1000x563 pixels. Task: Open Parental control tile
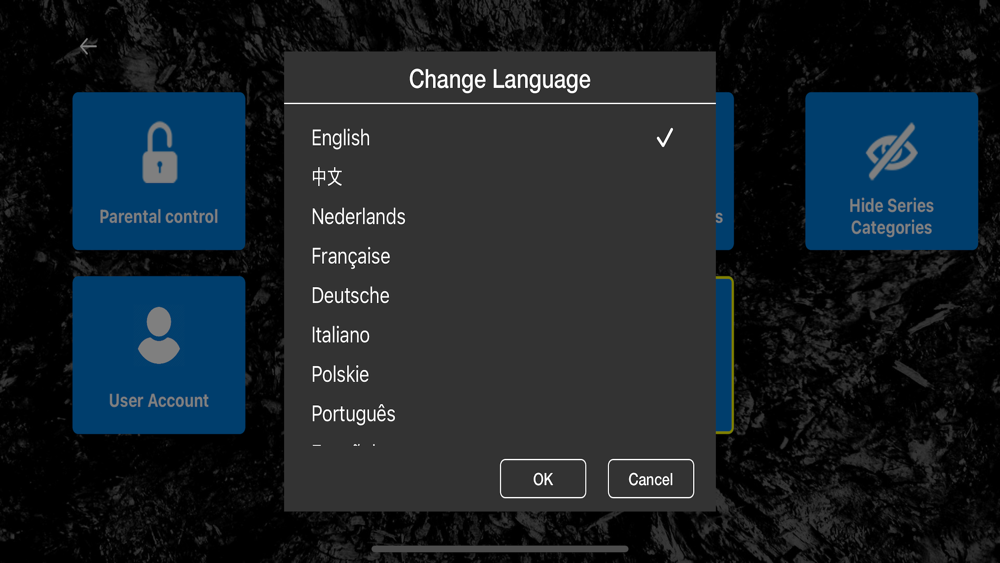159,171
